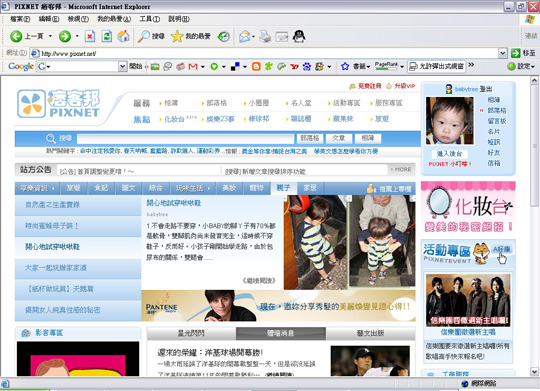Click the 化妝台 mirror banner
Screen dimensions: 540x391
pyautogui.click(x=468, y=208)
